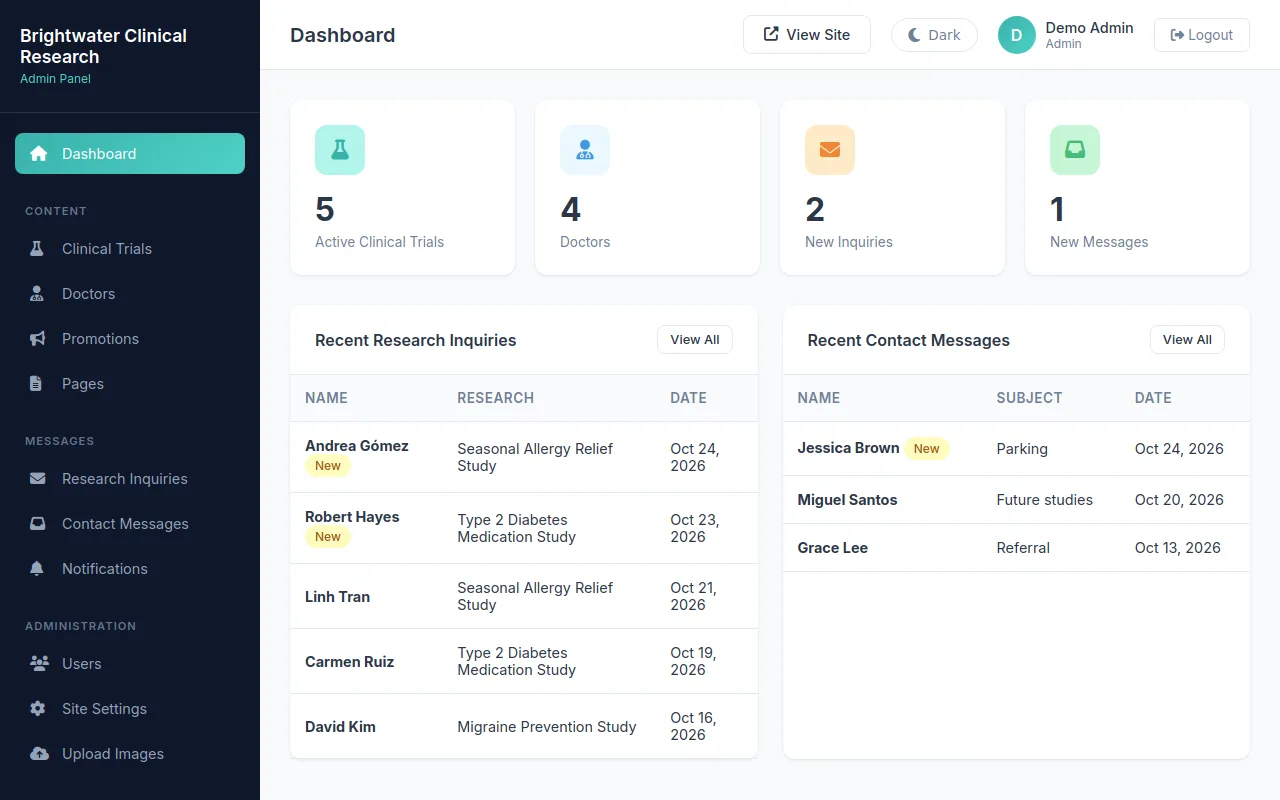Image resolution: width=1280 pixels, height=800 pixels.
Task: Click the New badge next to Jessica Brown
Action: pyautogui.click(x=926, y=449)
